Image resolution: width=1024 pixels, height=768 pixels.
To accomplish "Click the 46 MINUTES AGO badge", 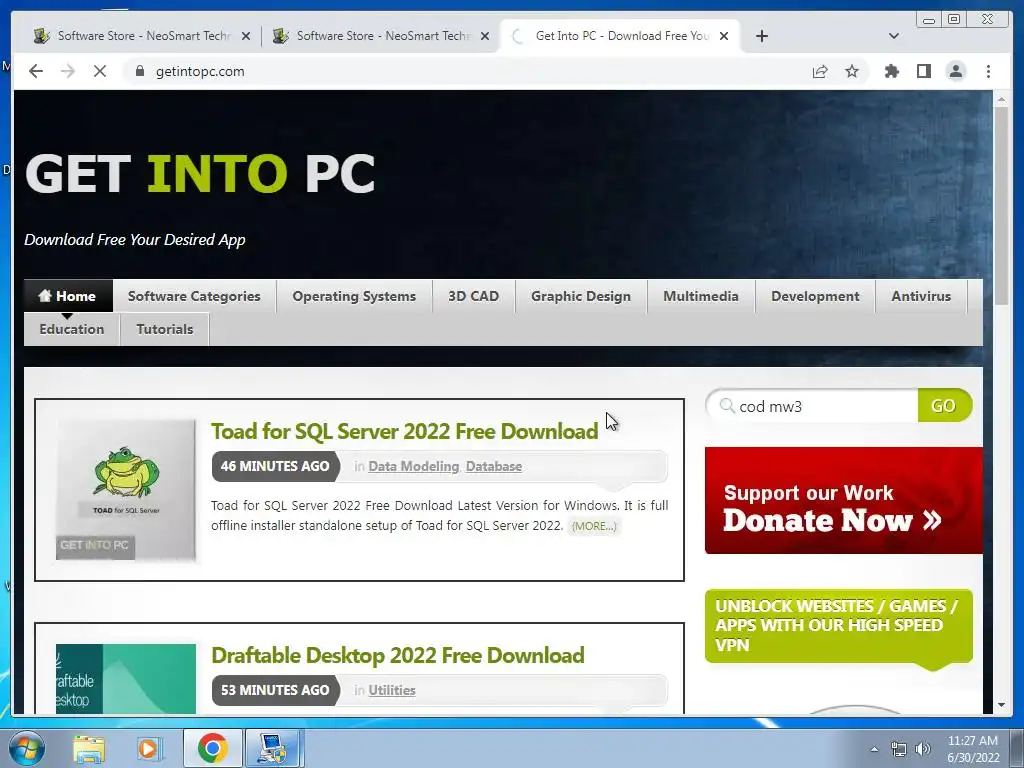I will tap(275, 466).
